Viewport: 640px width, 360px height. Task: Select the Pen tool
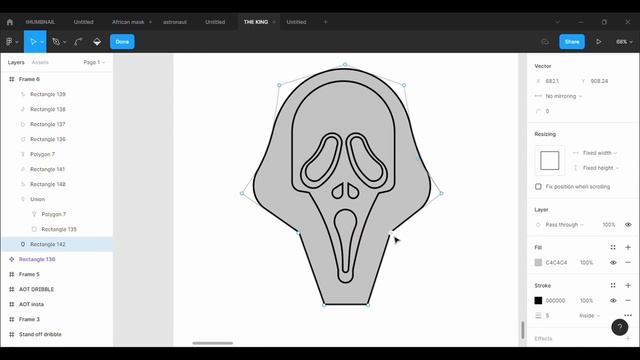(56, 42)
